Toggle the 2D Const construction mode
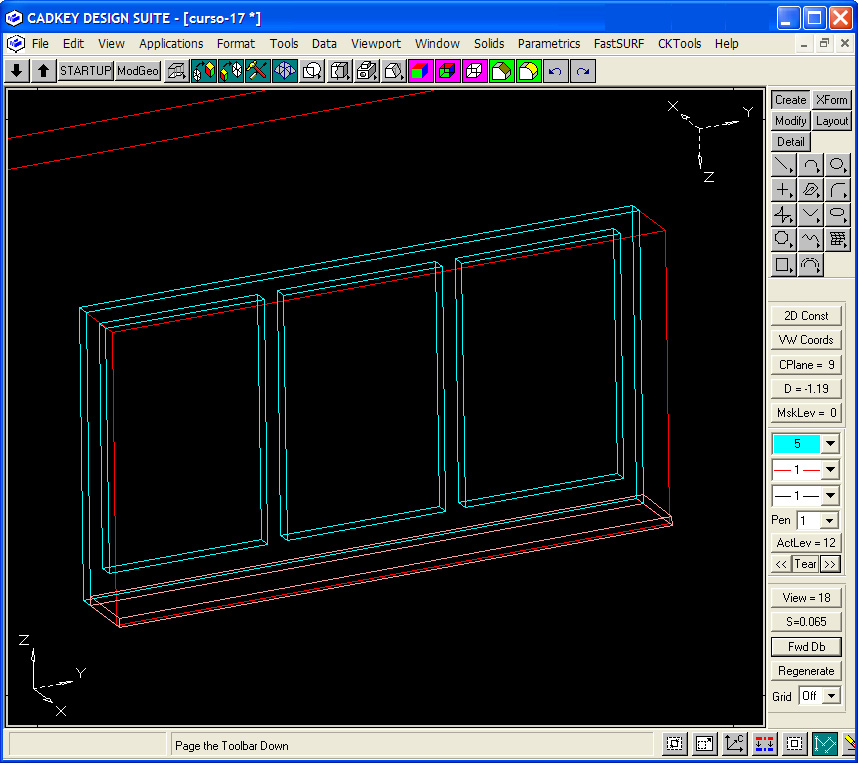 [x=805, y=316]
